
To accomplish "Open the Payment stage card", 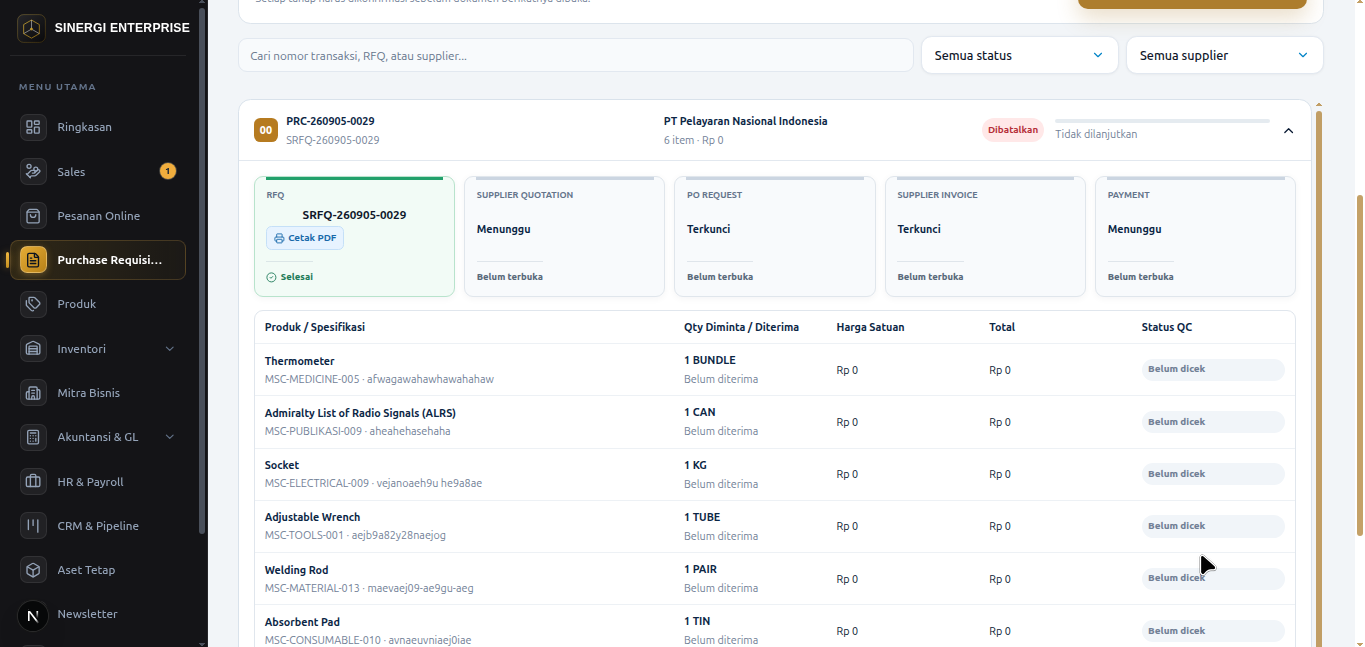I will 1196,237.
